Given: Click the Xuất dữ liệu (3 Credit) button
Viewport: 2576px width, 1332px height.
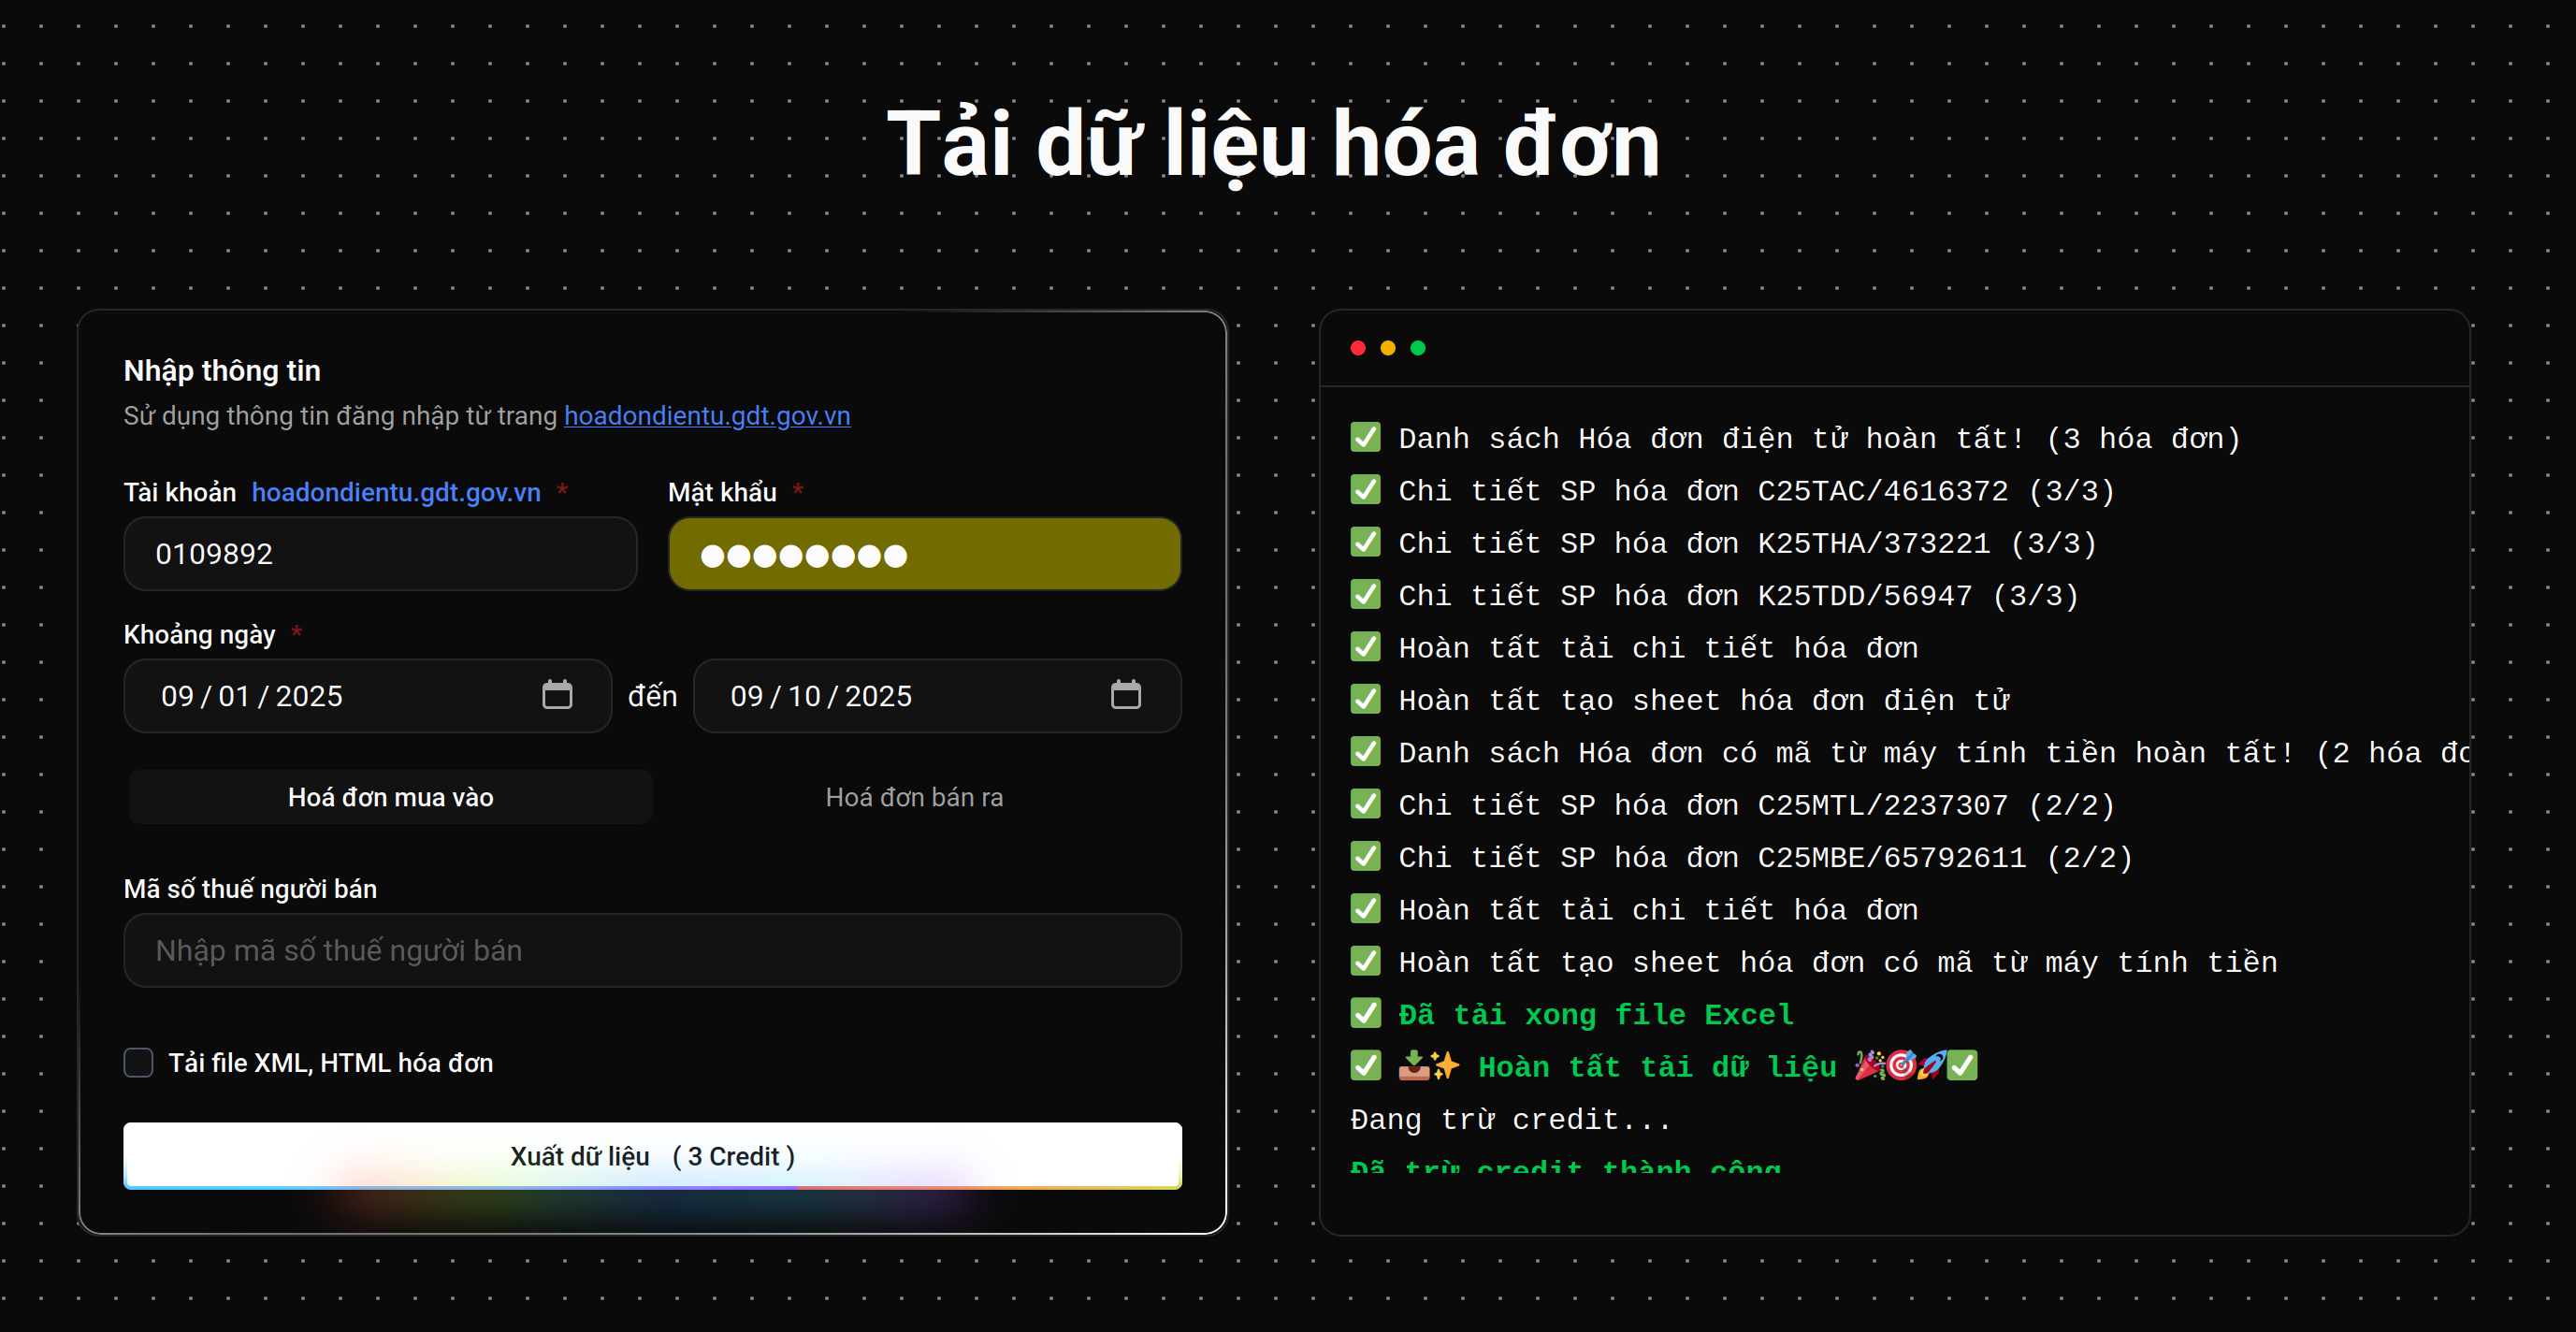Looking at the screenshot, I should coord(652,1156).
